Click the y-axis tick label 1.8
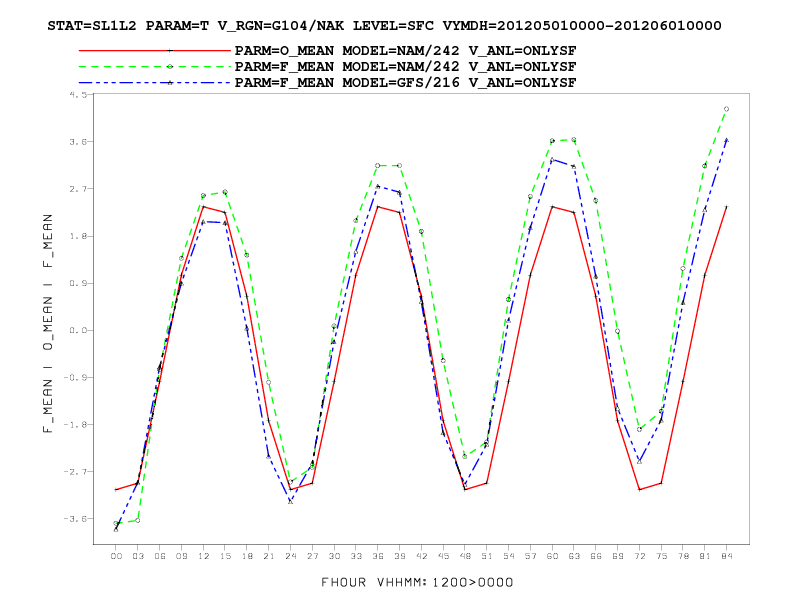792x612 pixels. pyautogui.click(x=79, y=236)
